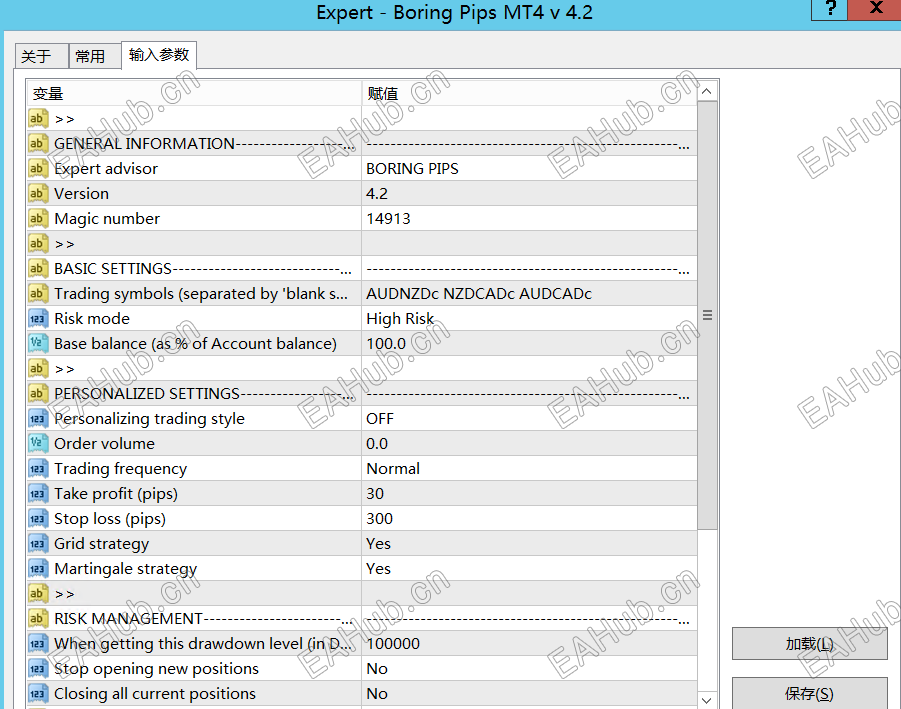The image size is (901, 709).
Task: Click the Take profit value 30
Action: pyautogui.click(x=529, y=494)
